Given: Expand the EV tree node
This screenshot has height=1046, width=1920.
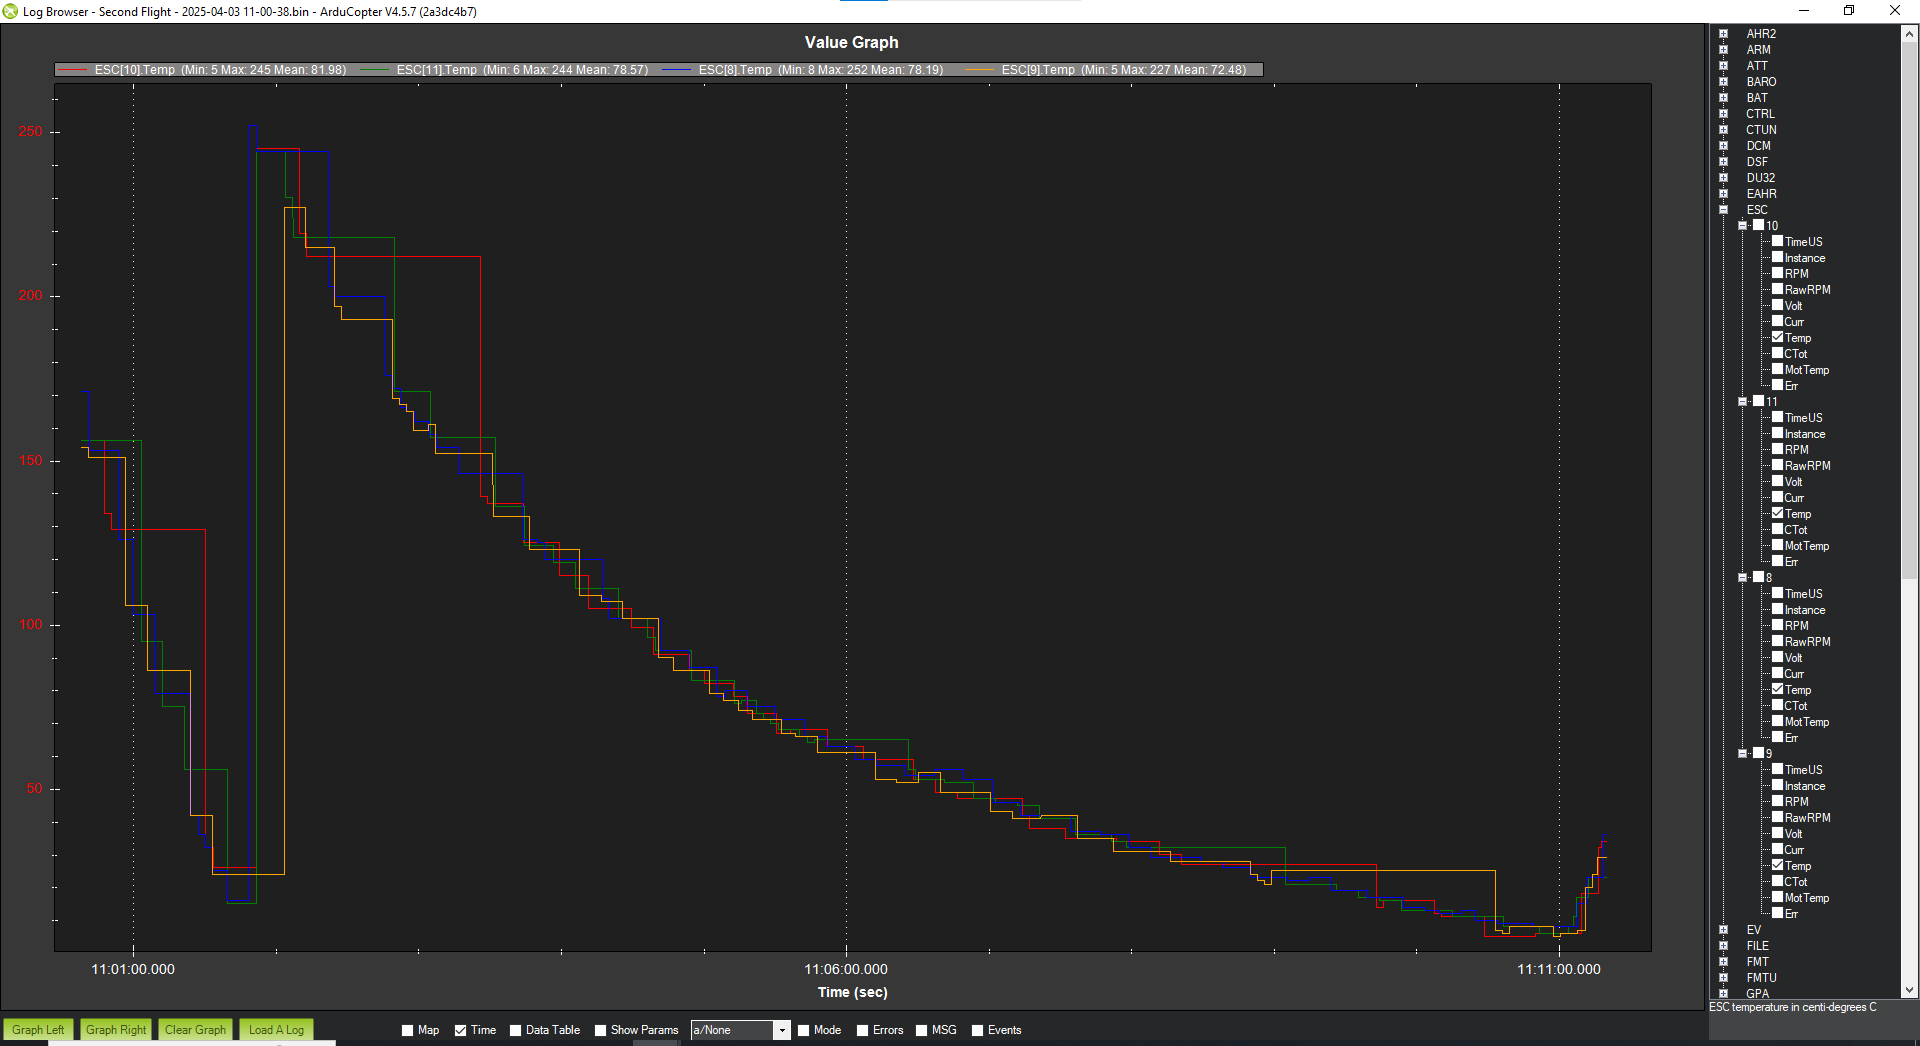Looking at the screenshot, I should coord(1723,930).
